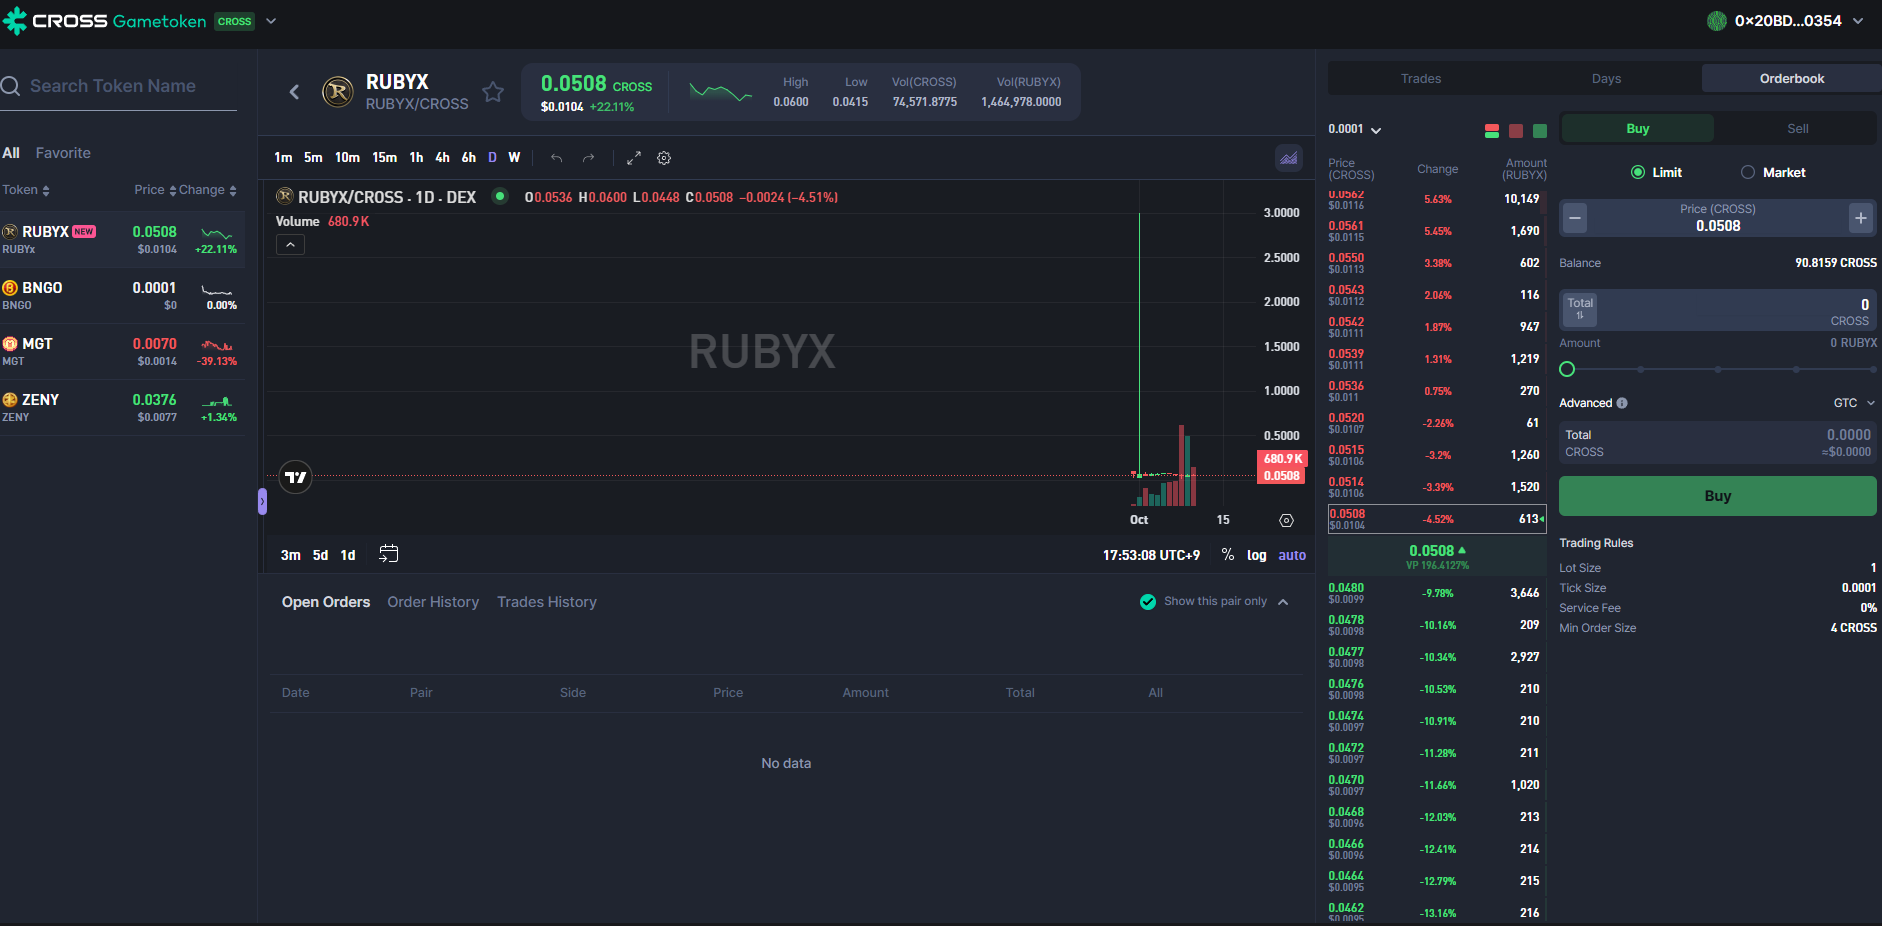Select the Limit order type
The image size is (1882, 926).
pos(1657,172)
